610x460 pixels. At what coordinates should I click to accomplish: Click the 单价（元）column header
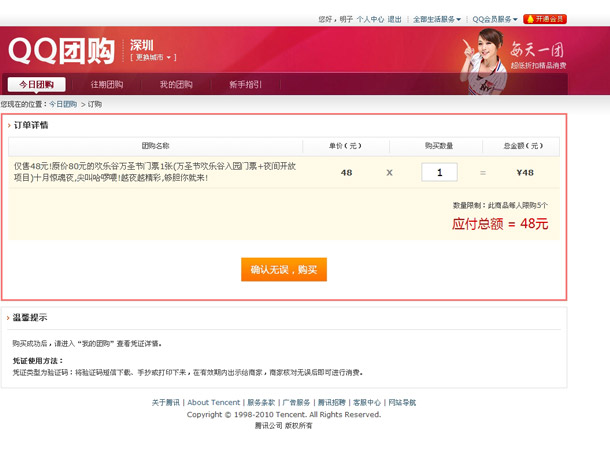345,146
